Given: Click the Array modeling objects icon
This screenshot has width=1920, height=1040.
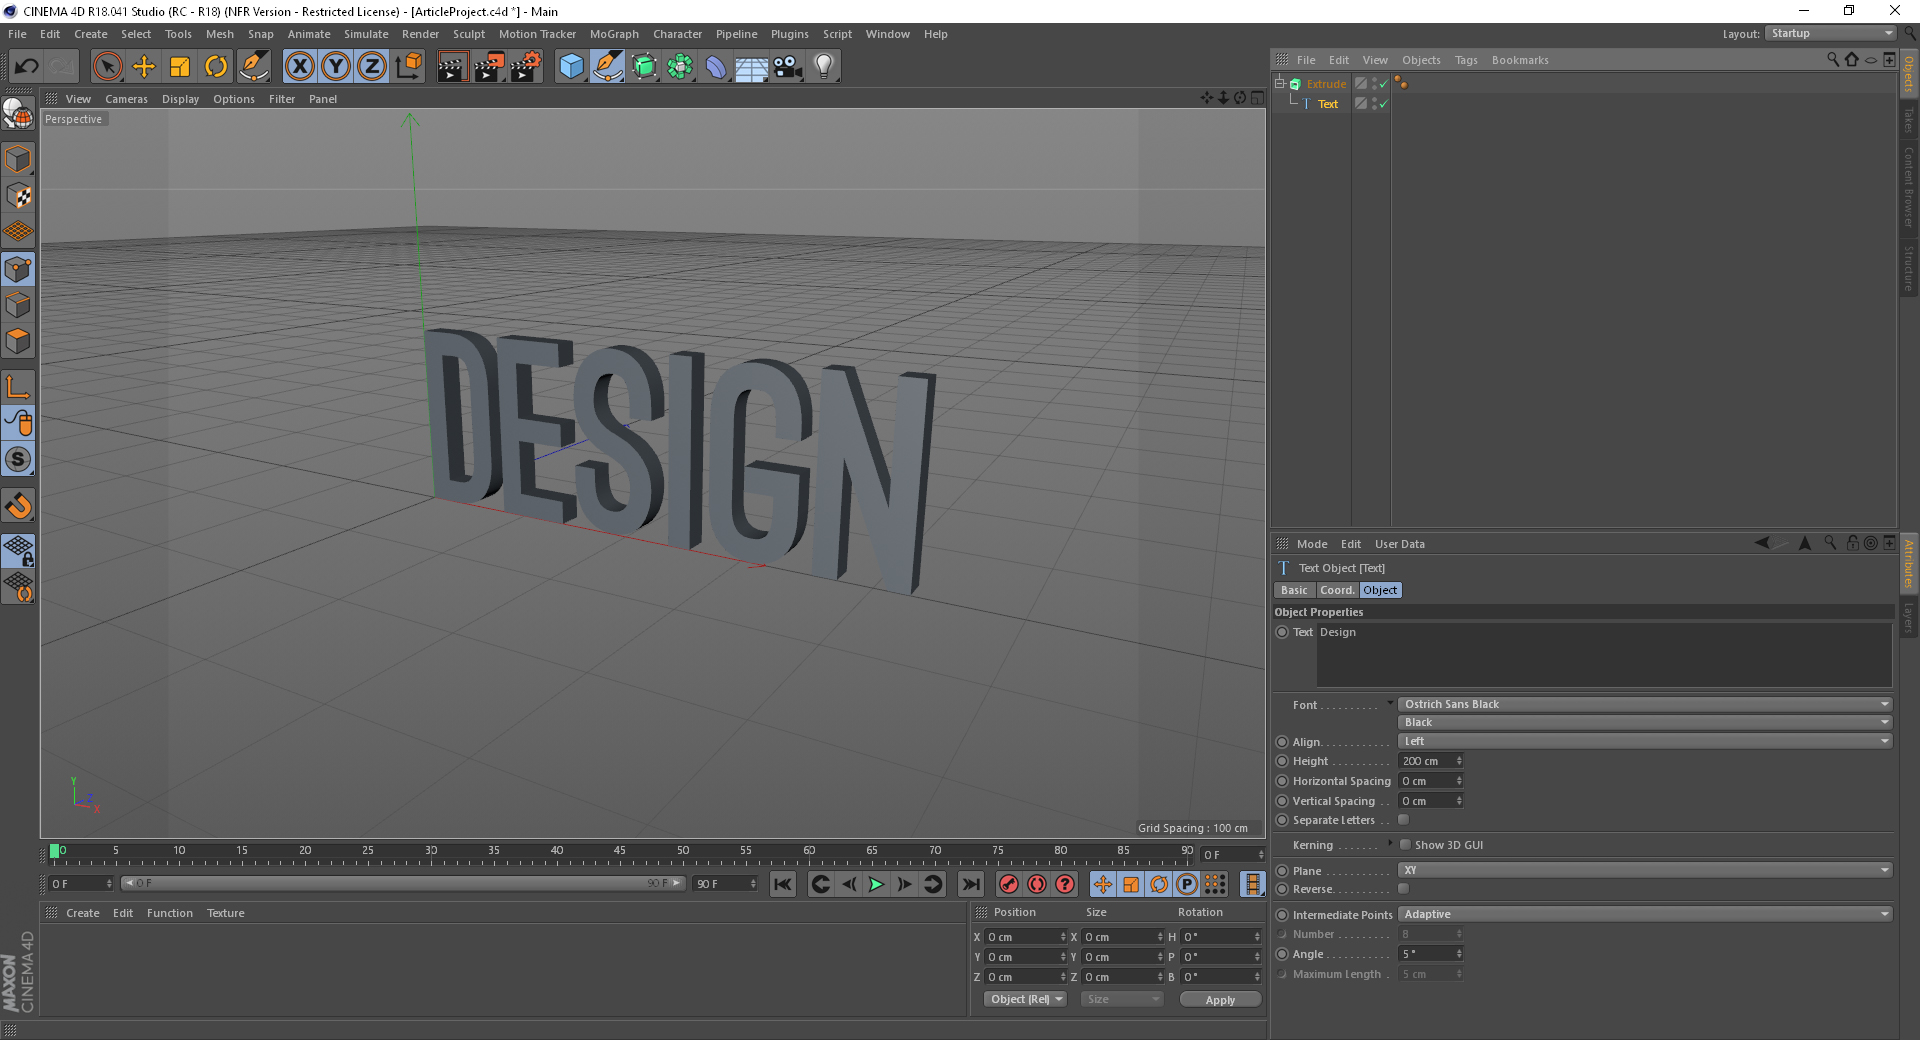Looking at the screenshot, I should pos(680,67).
